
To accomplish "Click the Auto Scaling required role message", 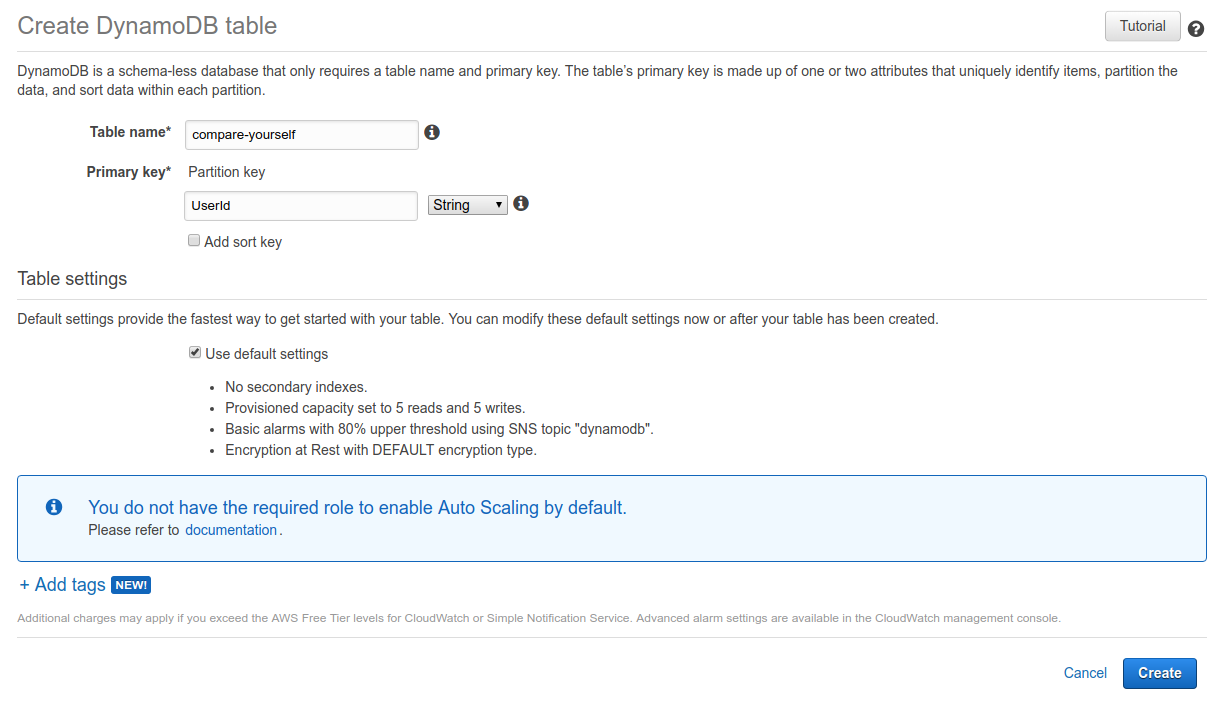I will (x=357, y=507).
